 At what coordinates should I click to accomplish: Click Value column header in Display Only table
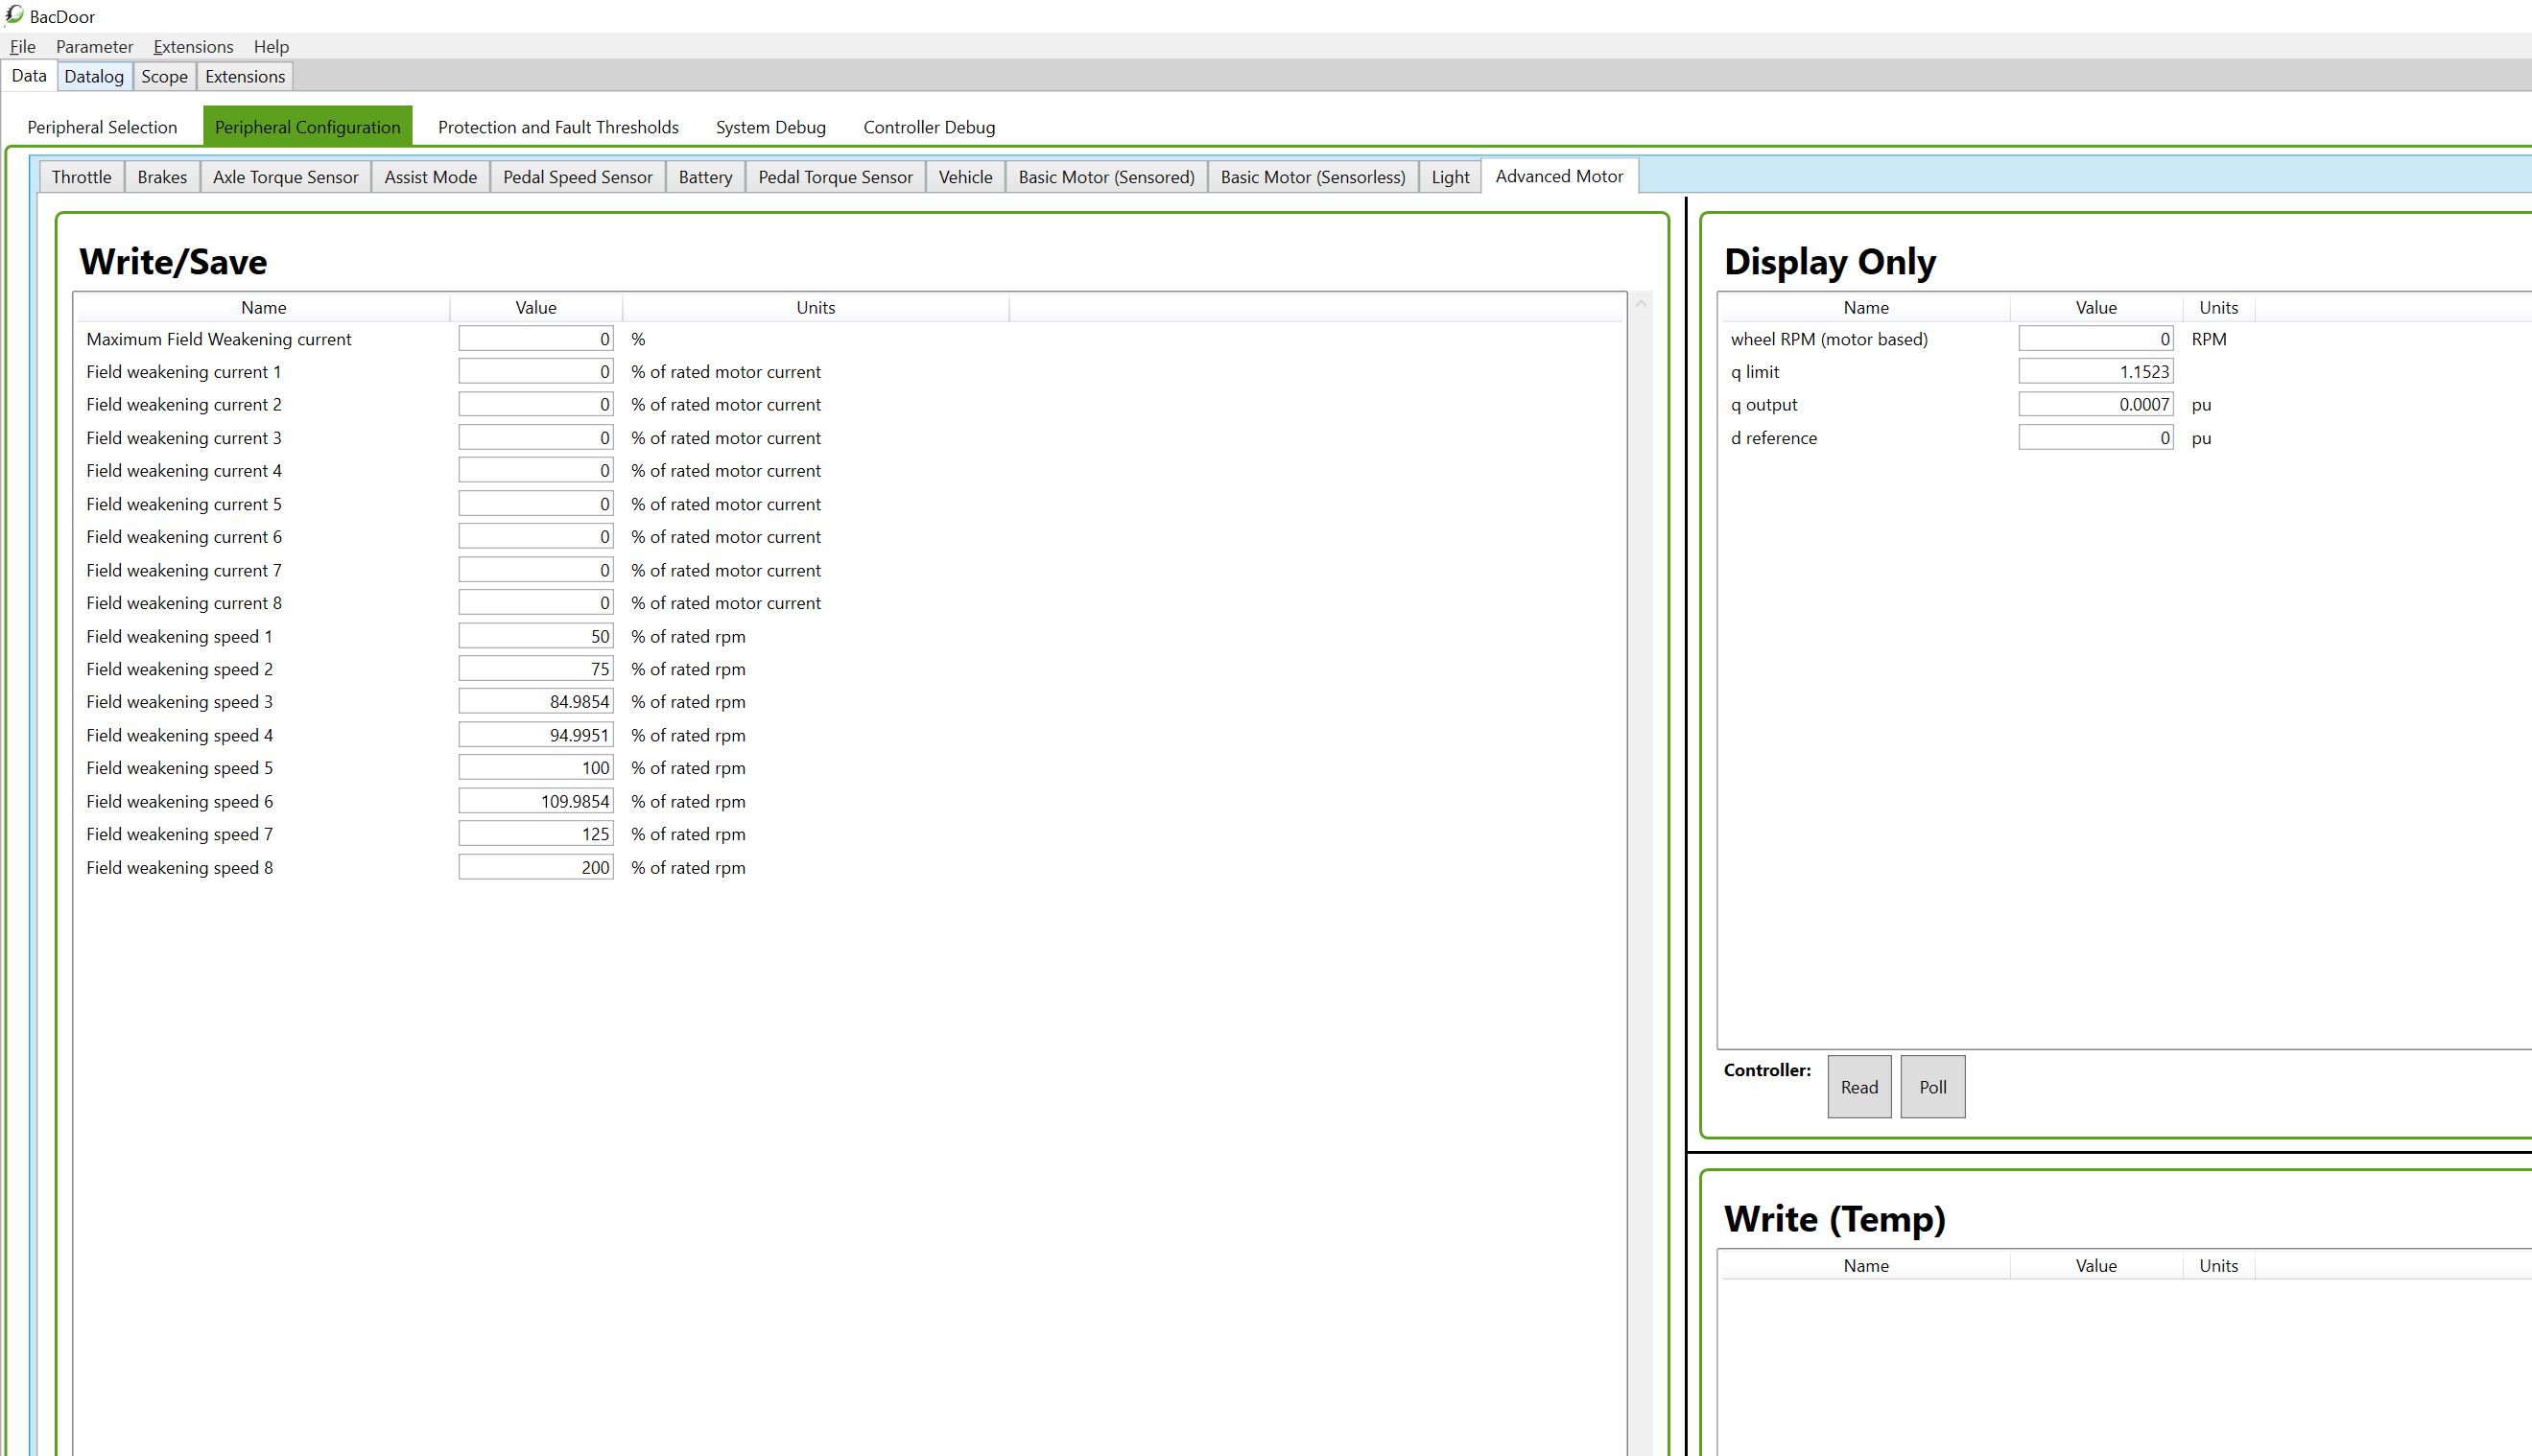[2096, 308]
